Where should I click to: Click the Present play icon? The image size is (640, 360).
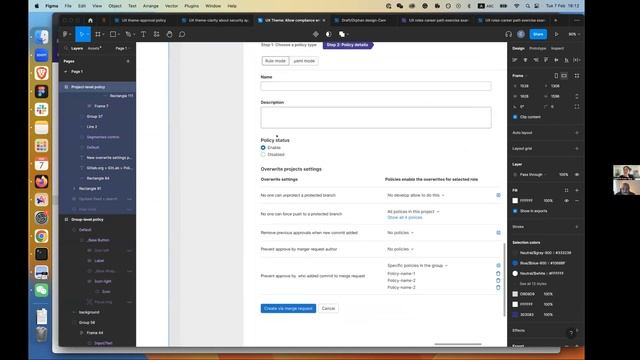pos(556,34)
